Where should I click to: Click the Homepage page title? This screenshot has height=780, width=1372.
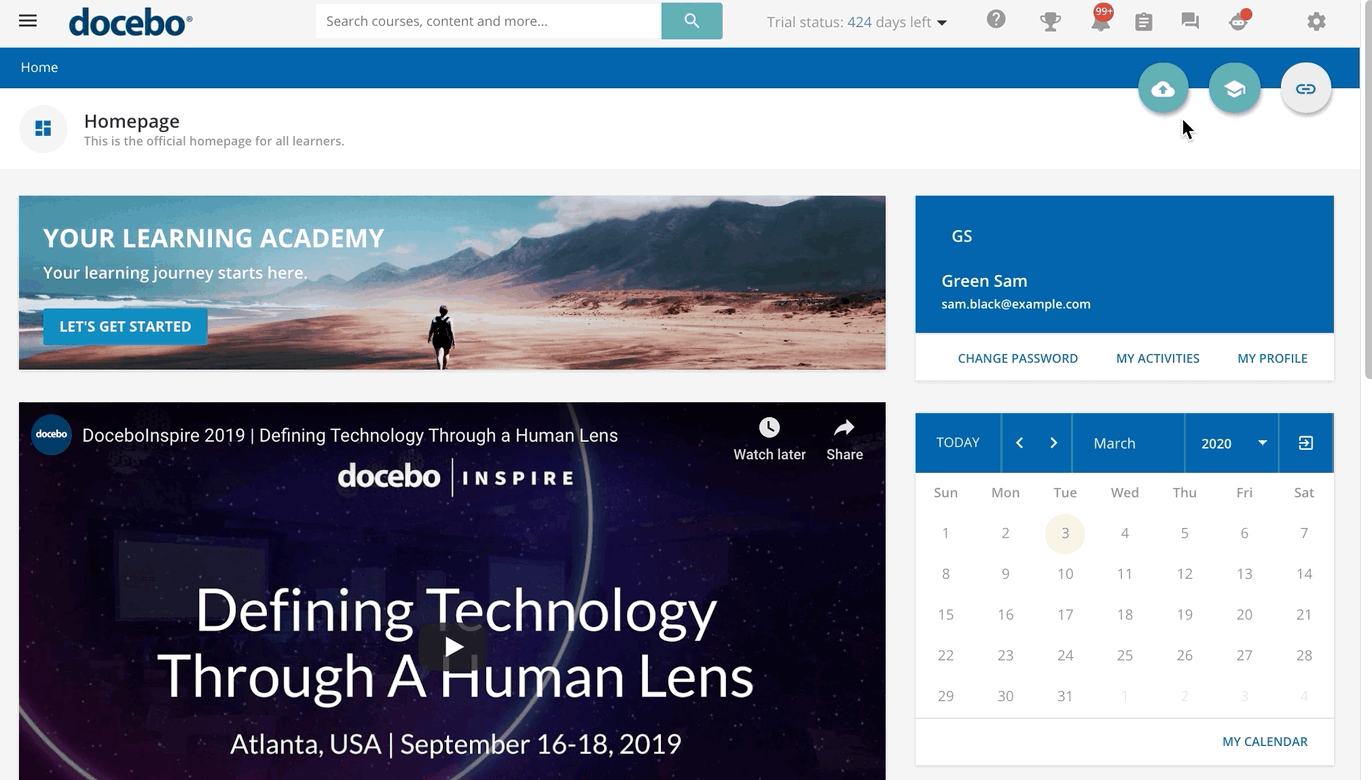click(x=132, y=121)
